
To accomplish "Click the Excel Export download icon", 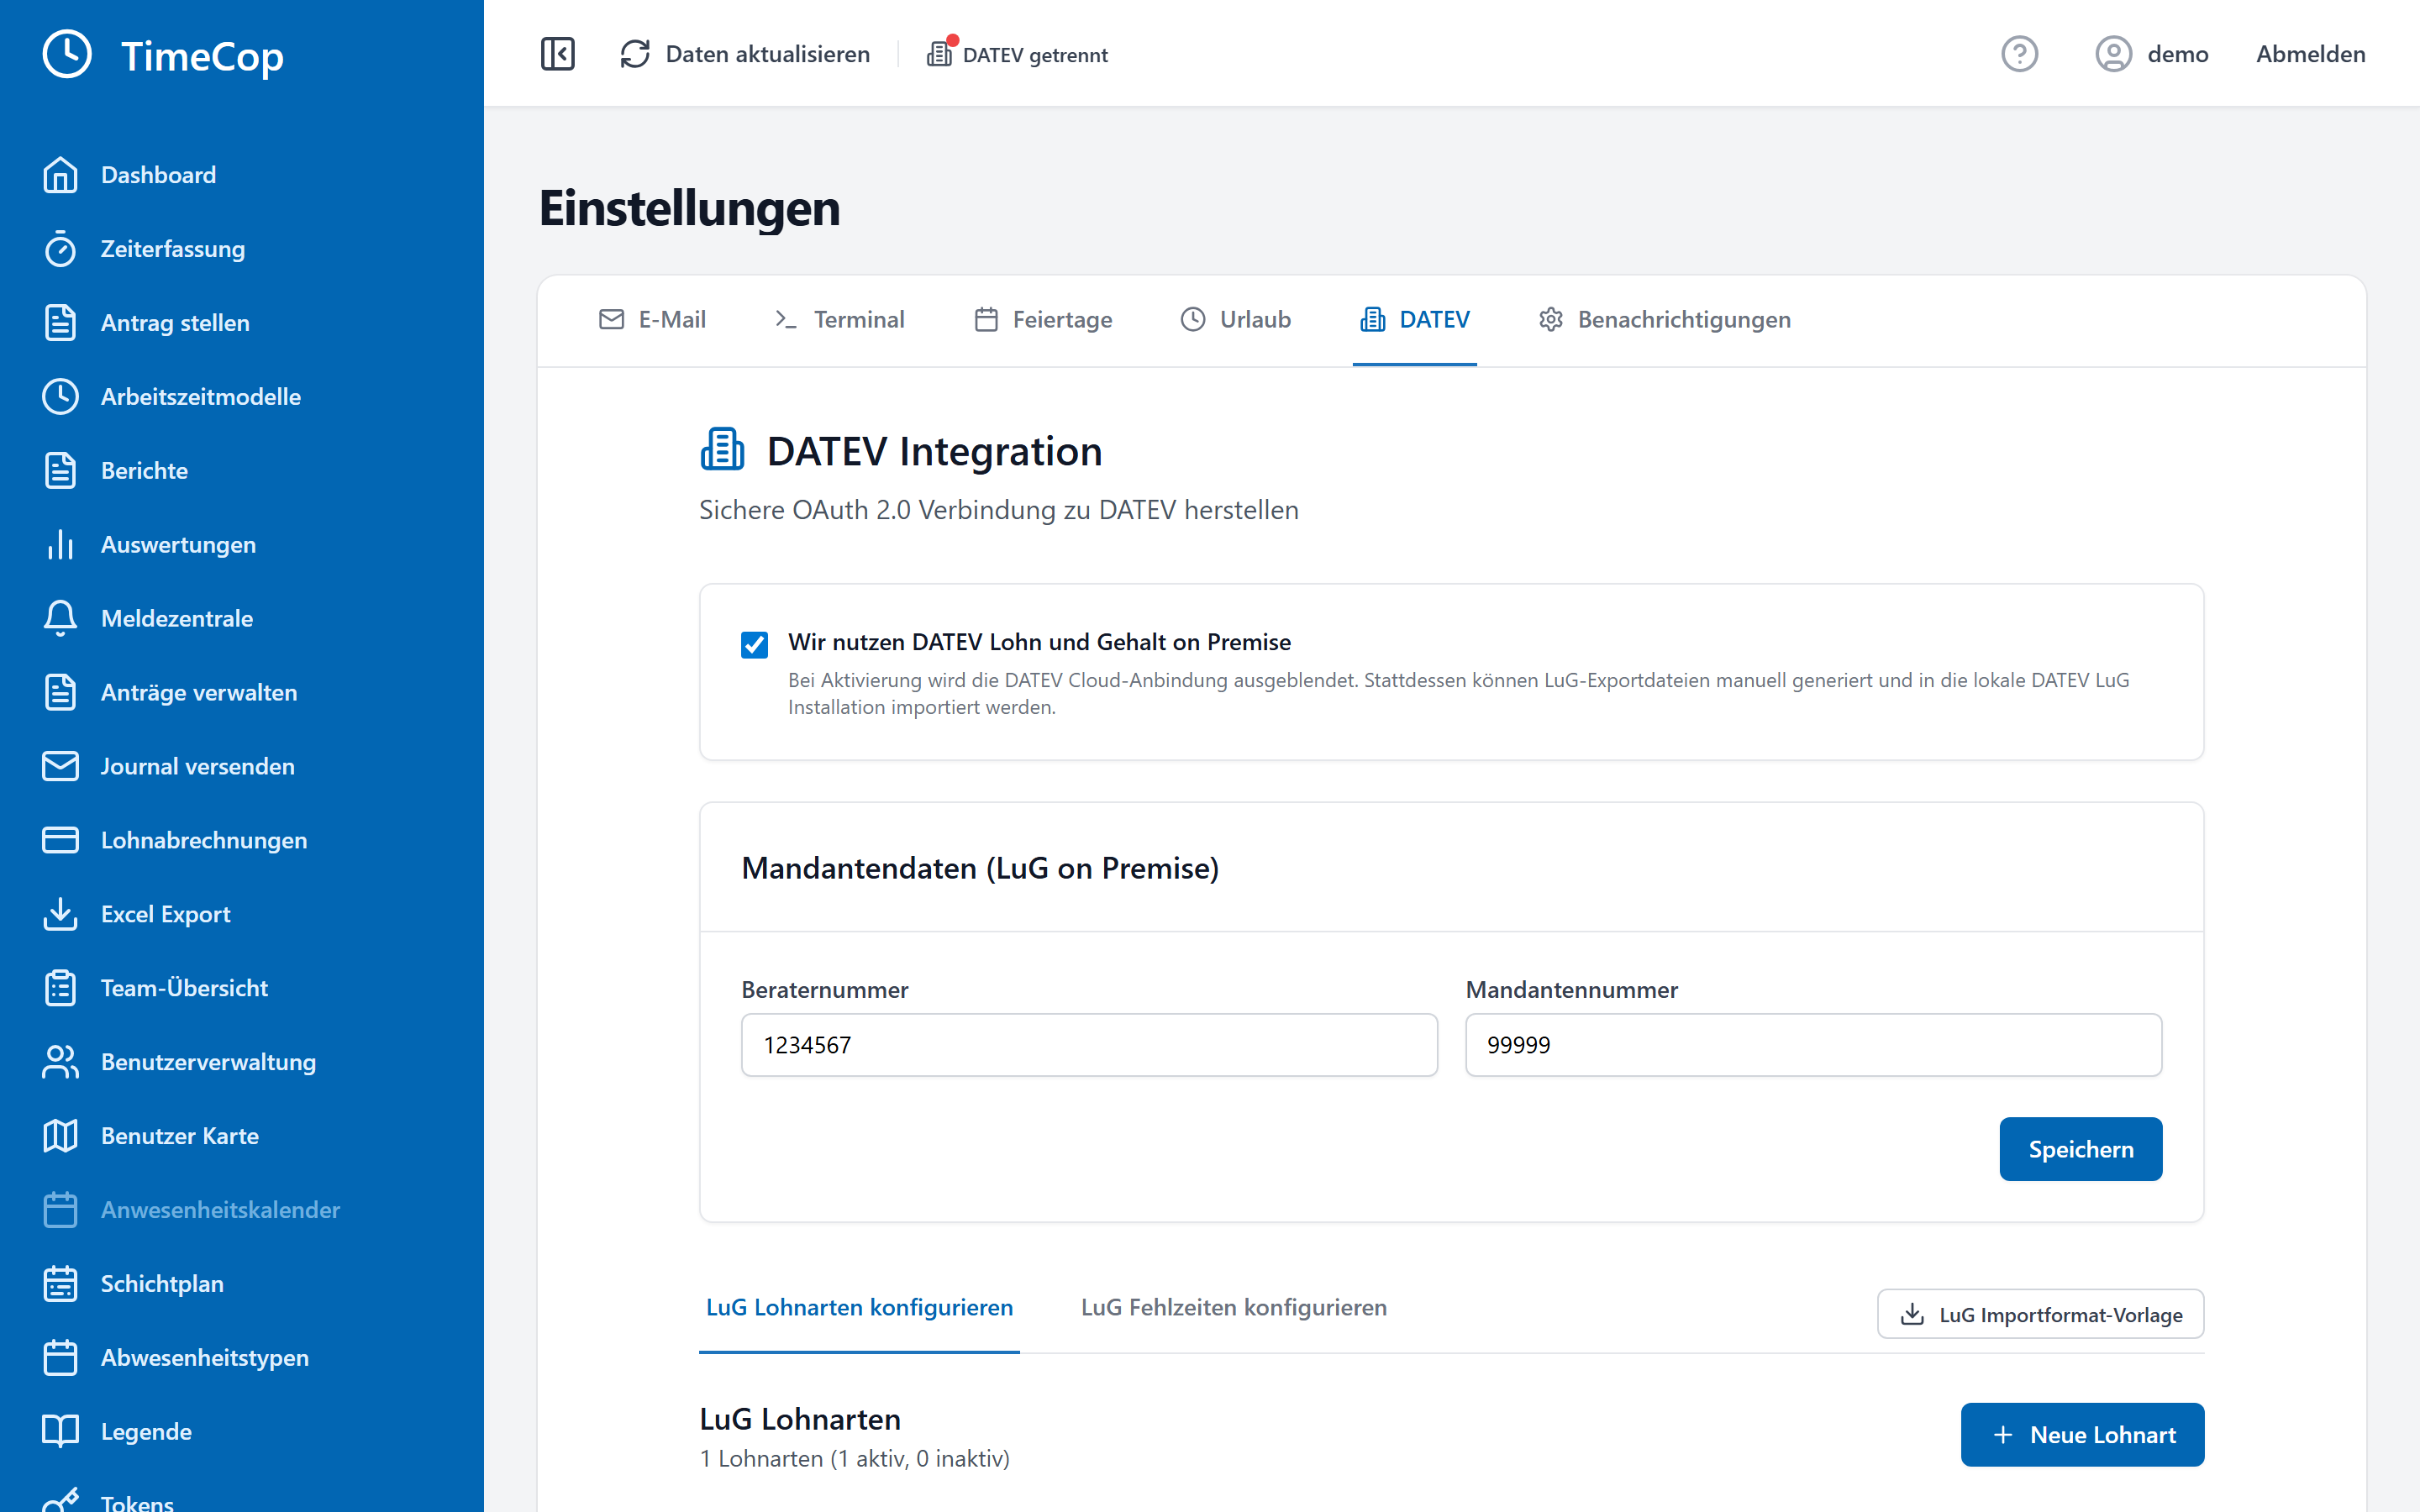I will click(x=60, y=914).
